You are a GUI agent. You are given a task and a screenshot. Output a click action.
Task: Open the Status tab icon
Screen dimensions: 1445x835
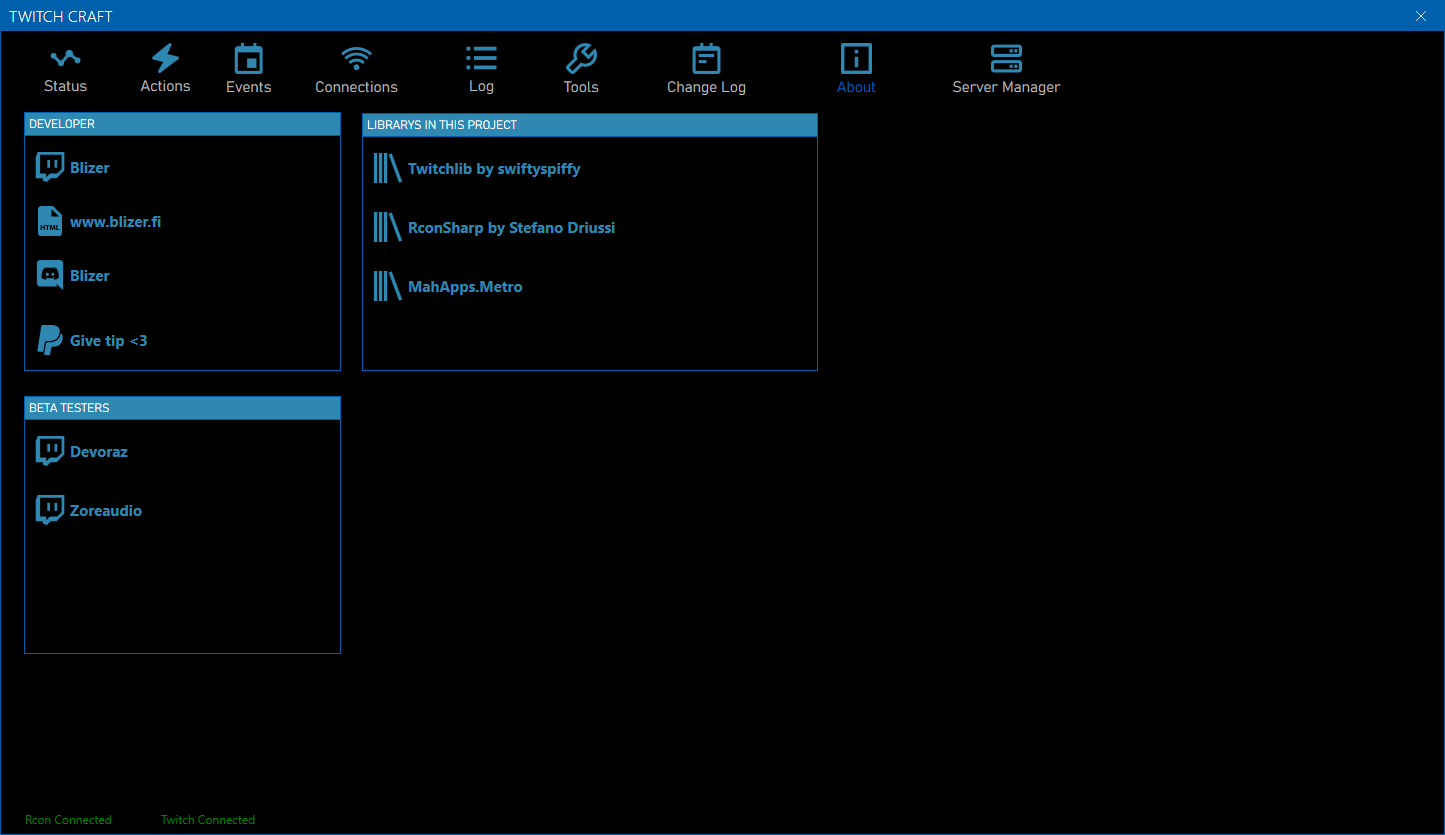pyautogui.click(x=65, y=59)
